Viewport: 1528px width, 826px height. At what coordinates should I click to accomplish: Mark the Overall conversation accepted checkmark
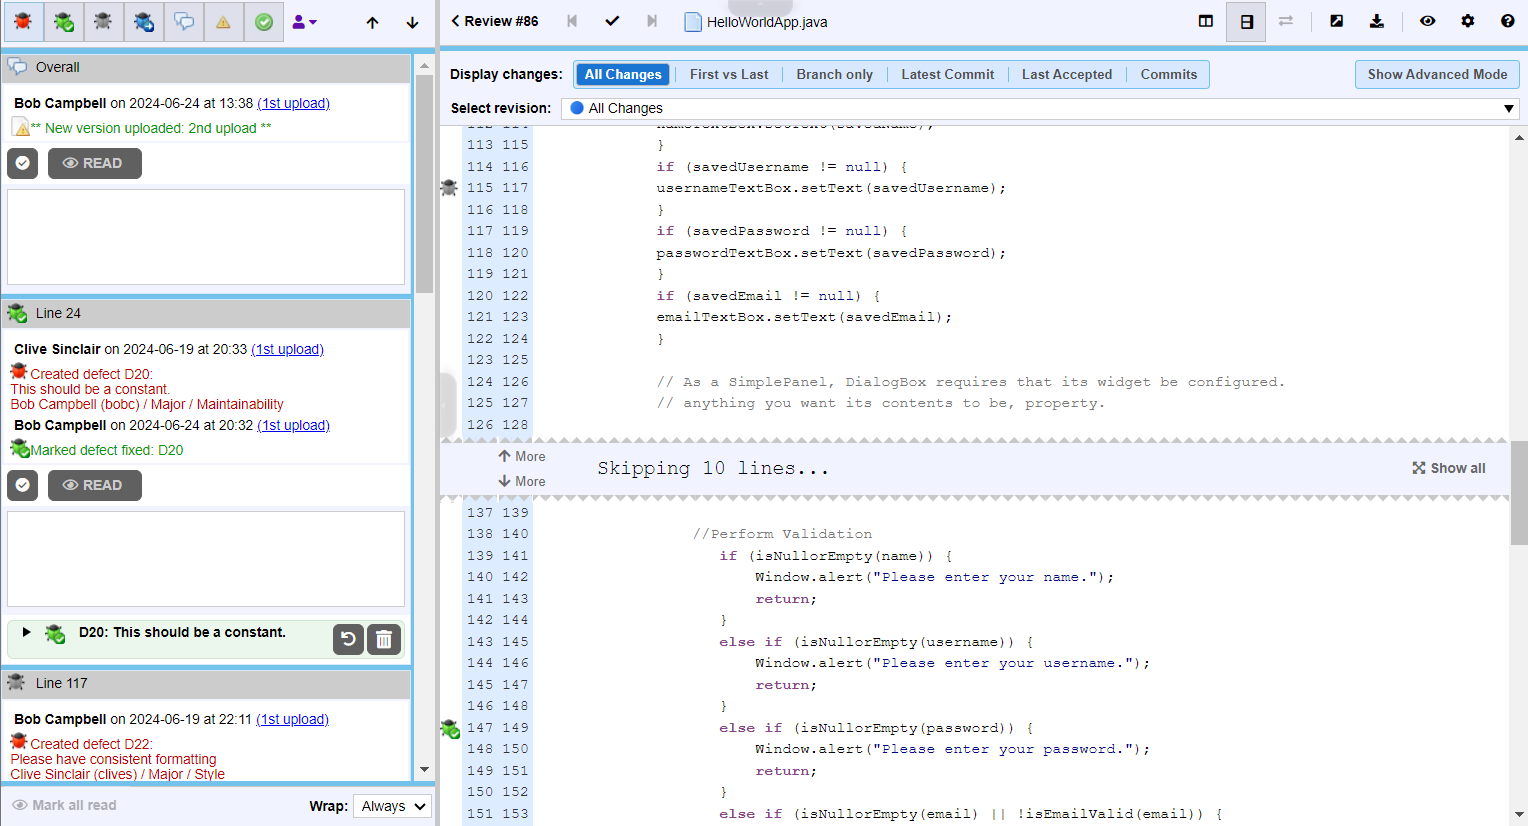(22, 163)
